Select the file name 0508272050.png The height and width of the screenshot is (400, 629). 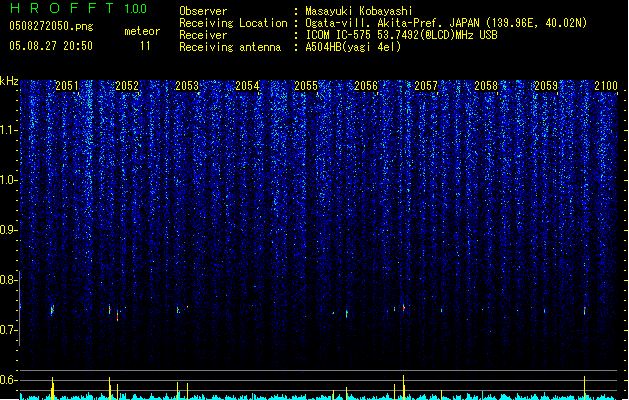(x=51, y=26)
